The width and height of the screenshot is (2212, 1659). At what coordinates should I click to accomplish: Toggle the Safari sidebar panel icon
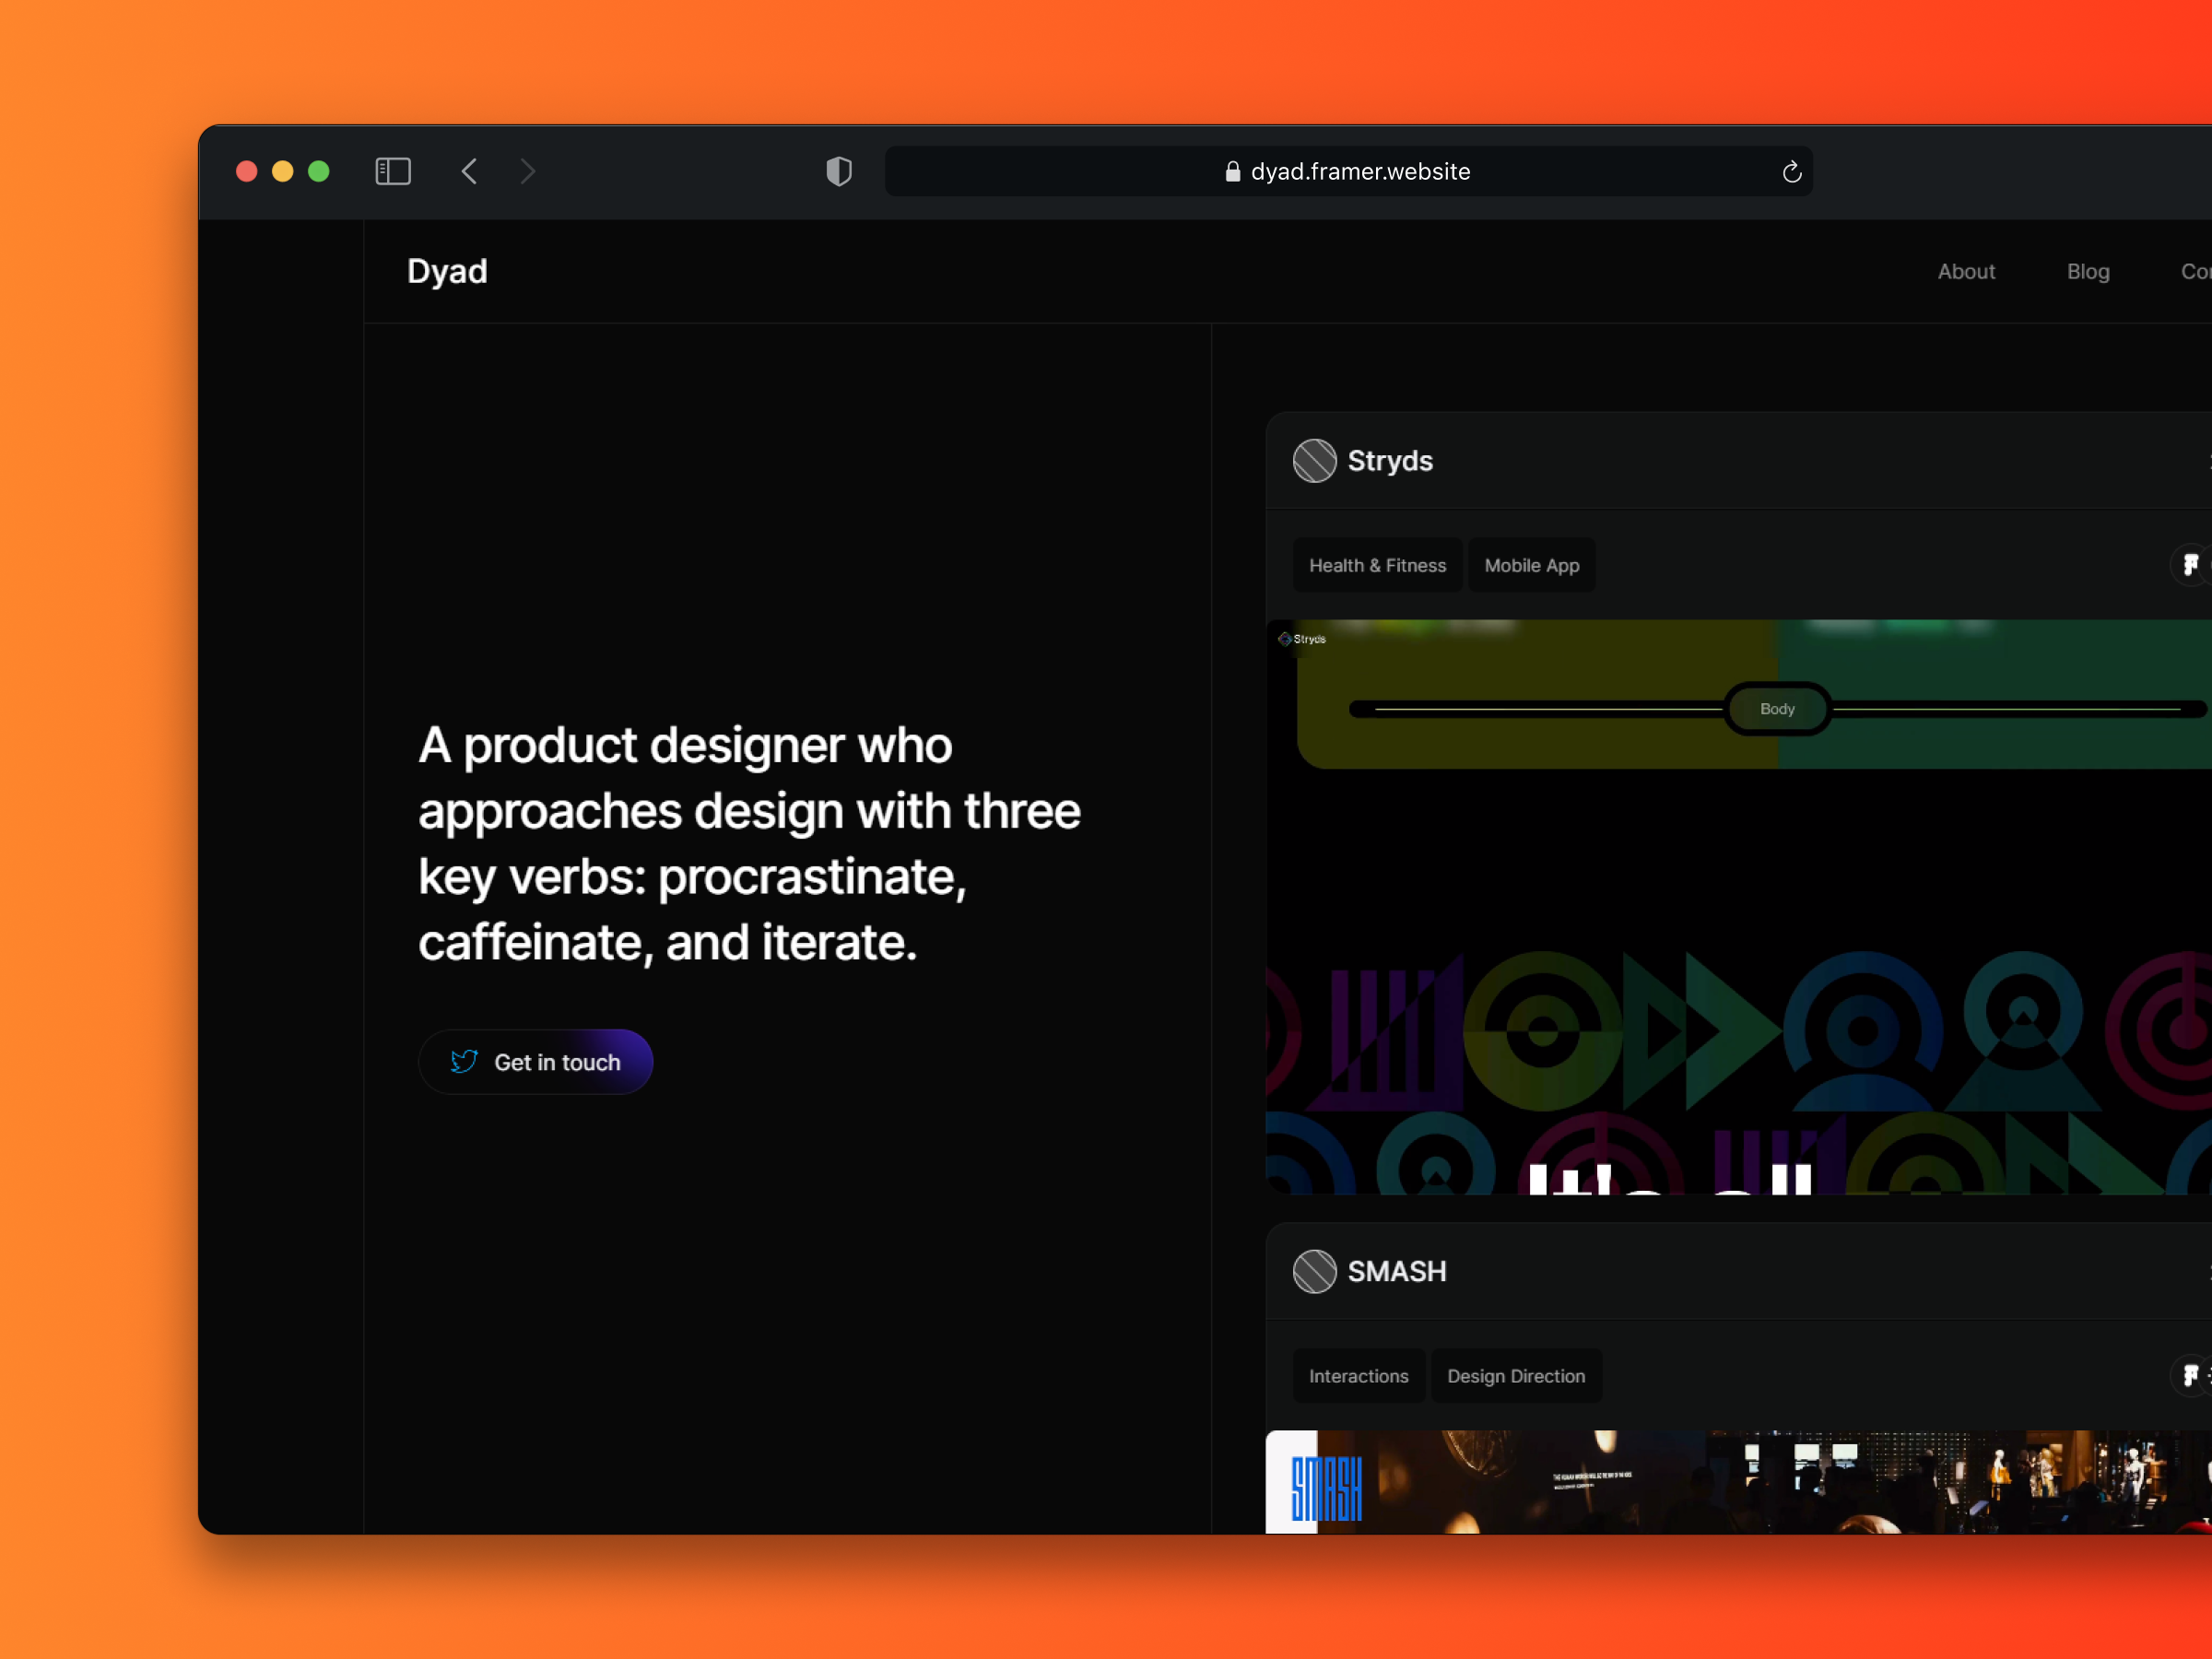(x=392, y=171)
